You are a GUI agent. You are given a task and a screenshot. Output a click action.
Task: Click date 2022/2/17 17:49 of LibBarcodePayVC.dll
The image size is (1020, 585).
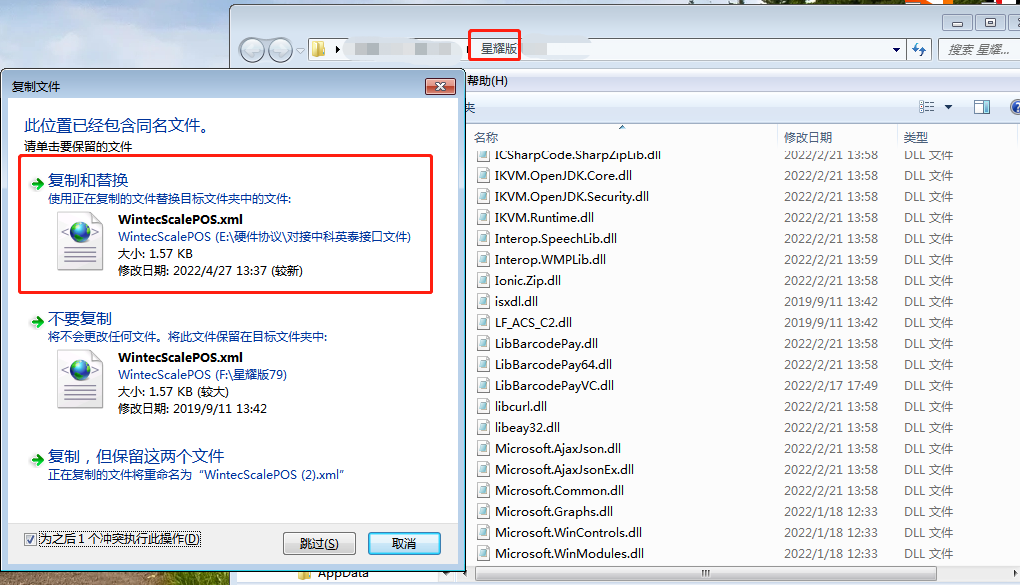[x=831, y=385]
